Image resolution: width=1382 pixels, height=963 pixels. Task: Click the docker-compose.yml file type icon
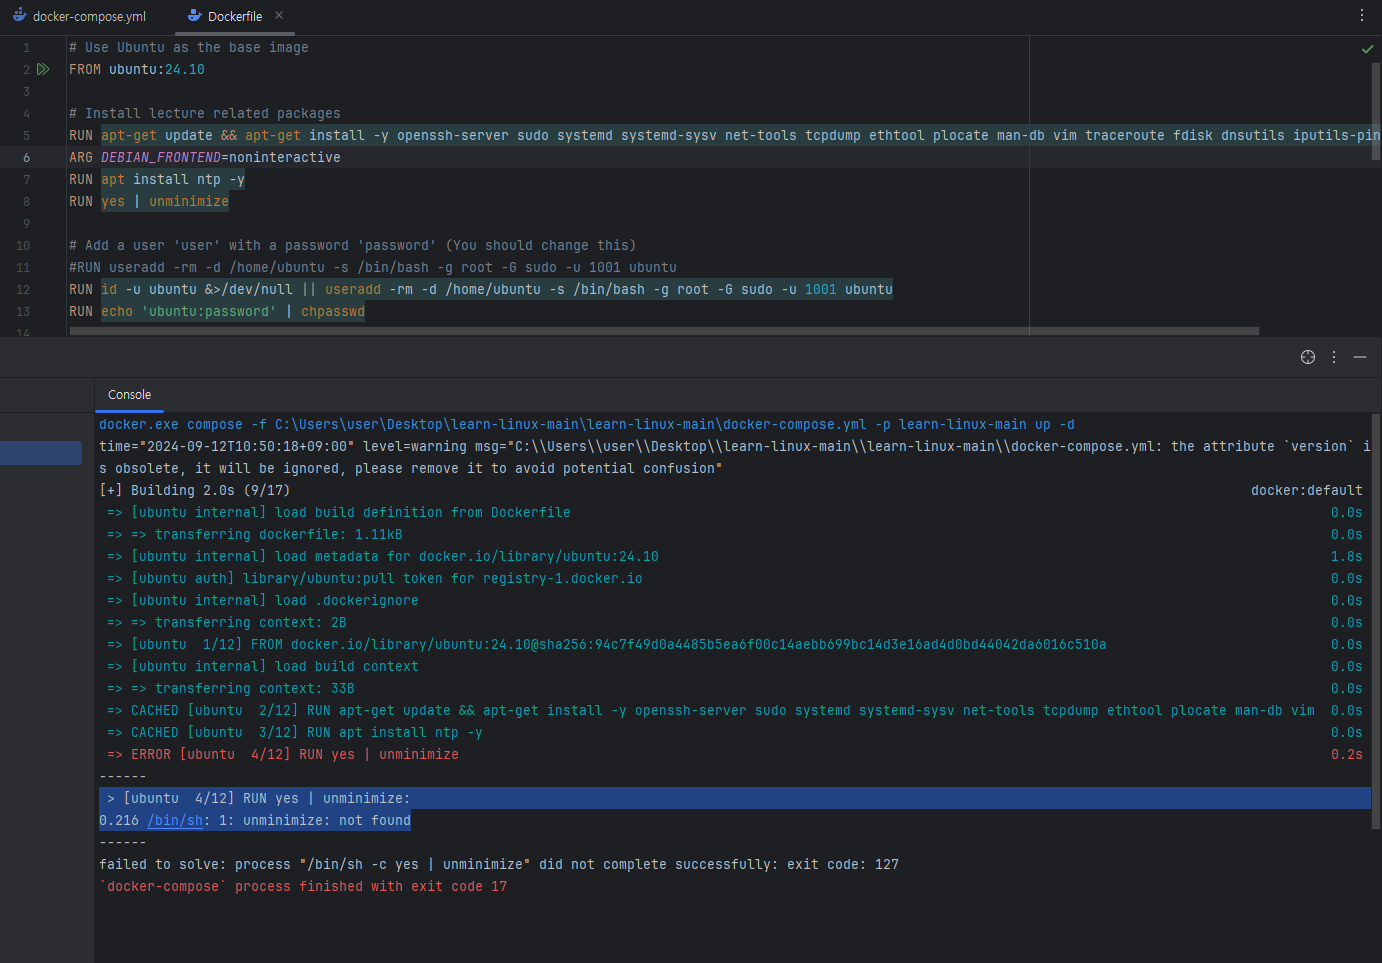(x=19, y=16)
